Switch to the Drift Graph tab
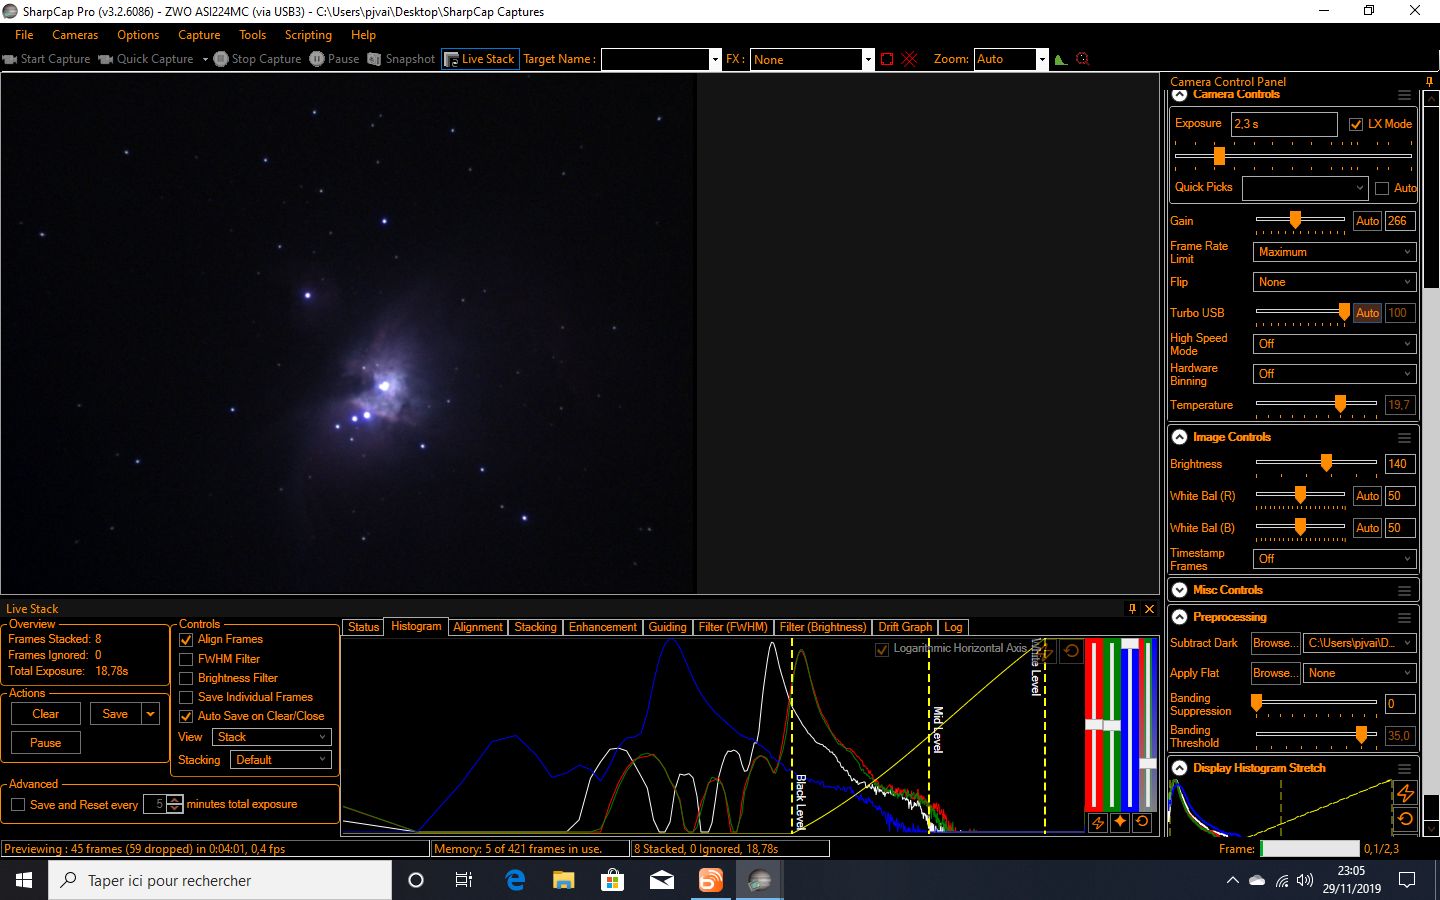The image size is (1440, 900). pyautogui.click(x=905, y=627)
